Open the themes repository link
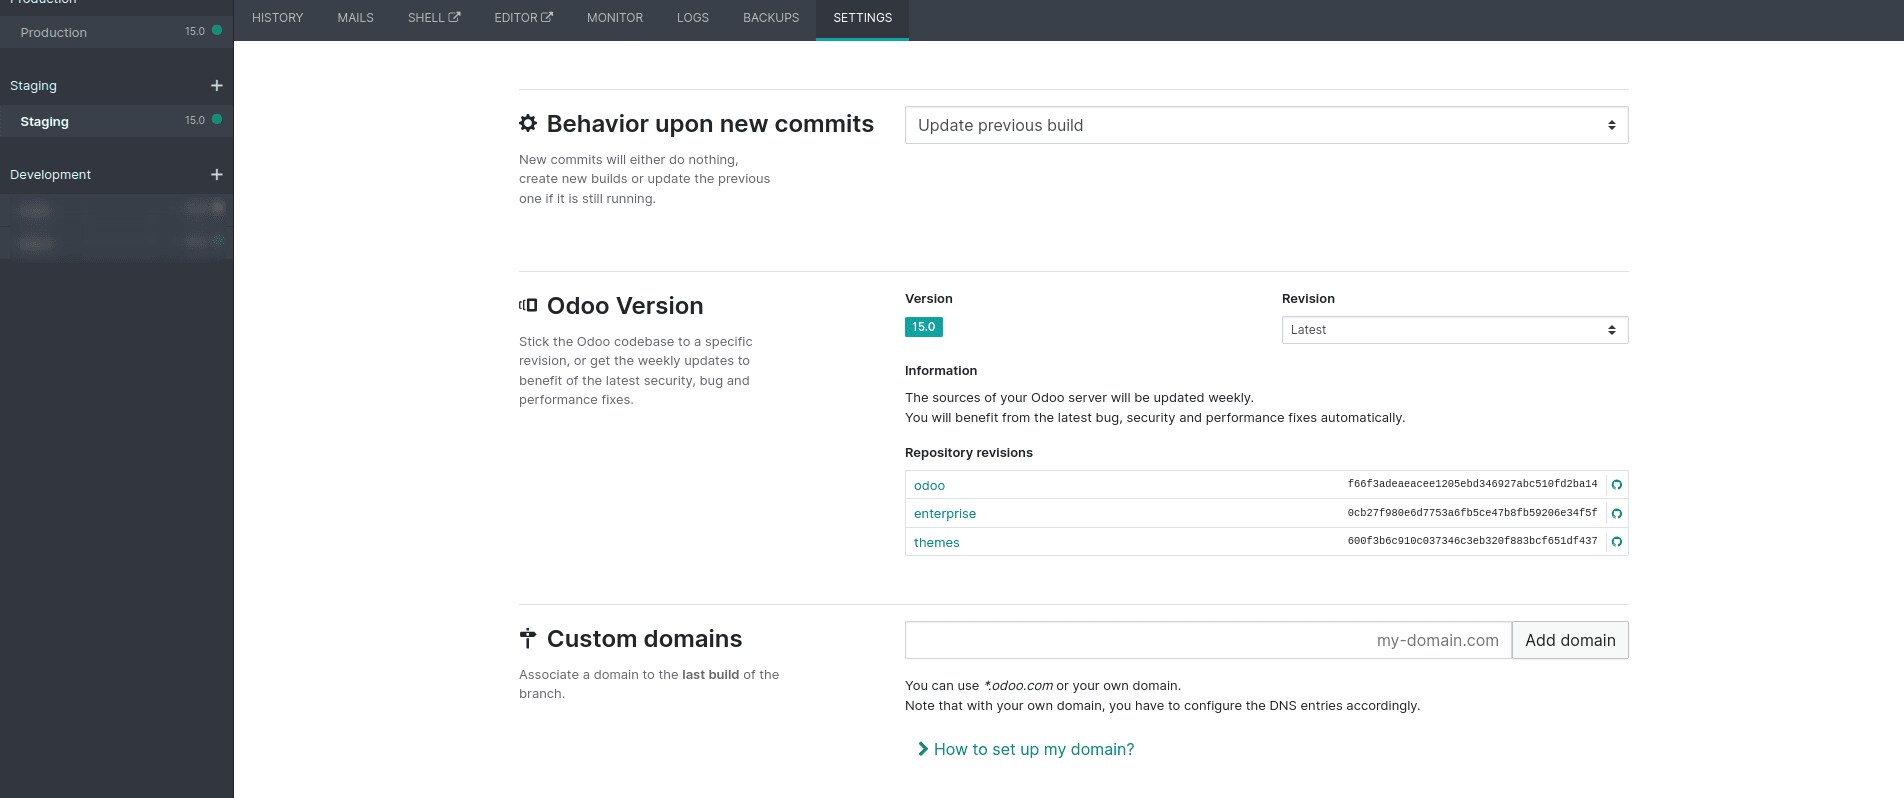The height and width of the screenshot is (798, 1904). (936, 543)
